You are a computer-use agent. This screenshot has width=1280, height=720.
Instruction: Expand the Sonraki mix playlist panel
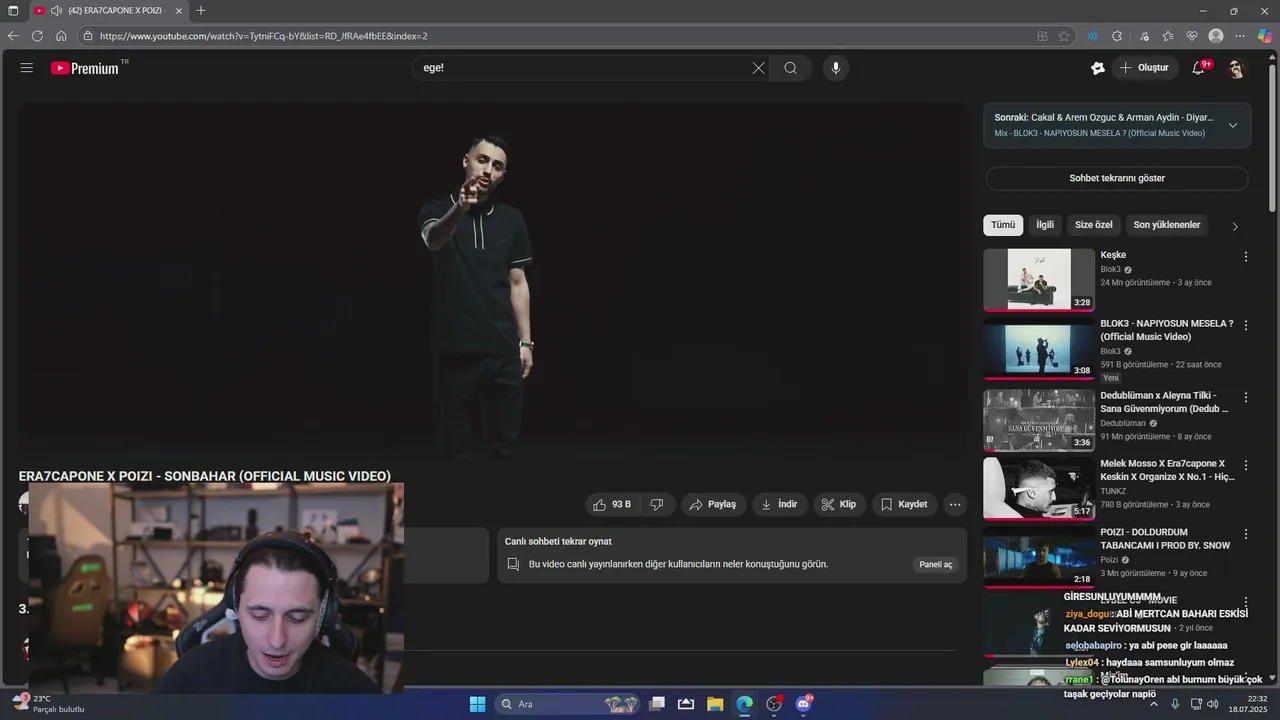click(x=1233, y=125)
